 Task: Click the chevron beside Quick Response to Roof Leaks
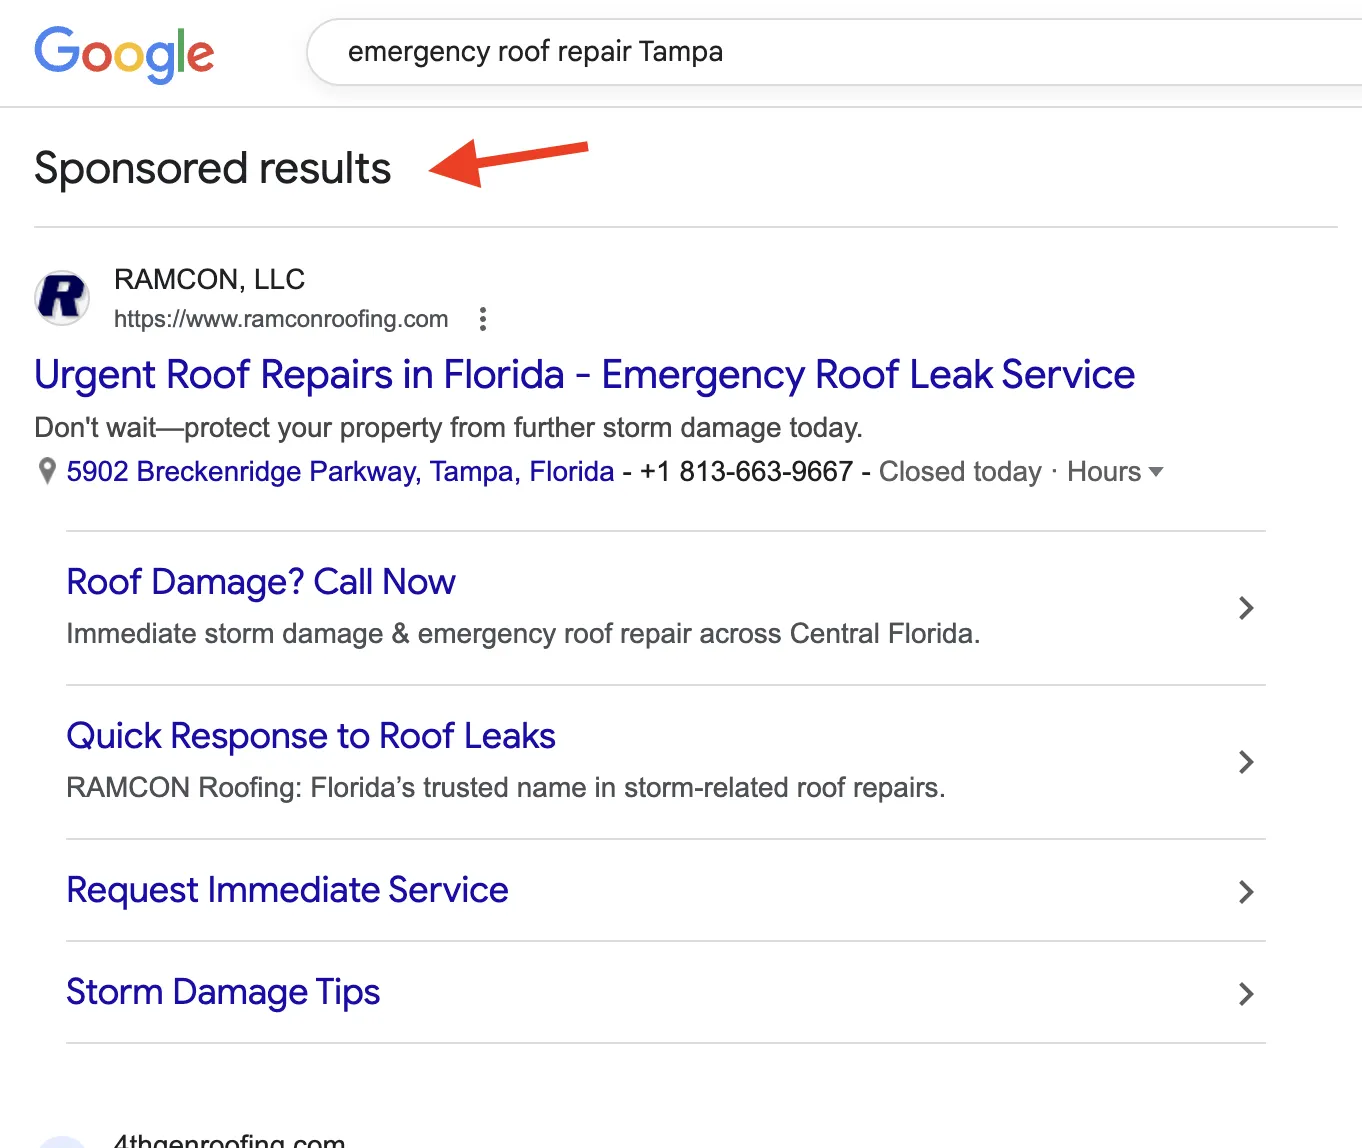(x=1246, y=761)
